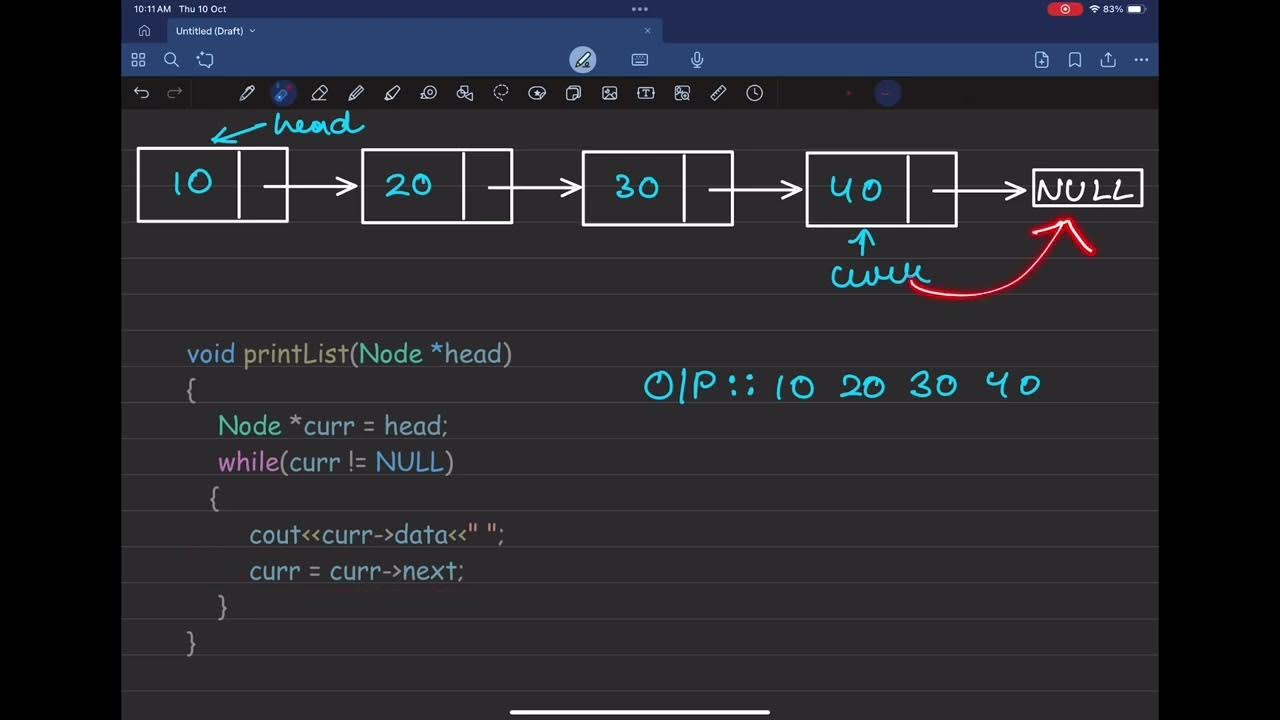Screen dimensions: 1280x720
Task: Undo the last stroke
Action: (142, 93)
